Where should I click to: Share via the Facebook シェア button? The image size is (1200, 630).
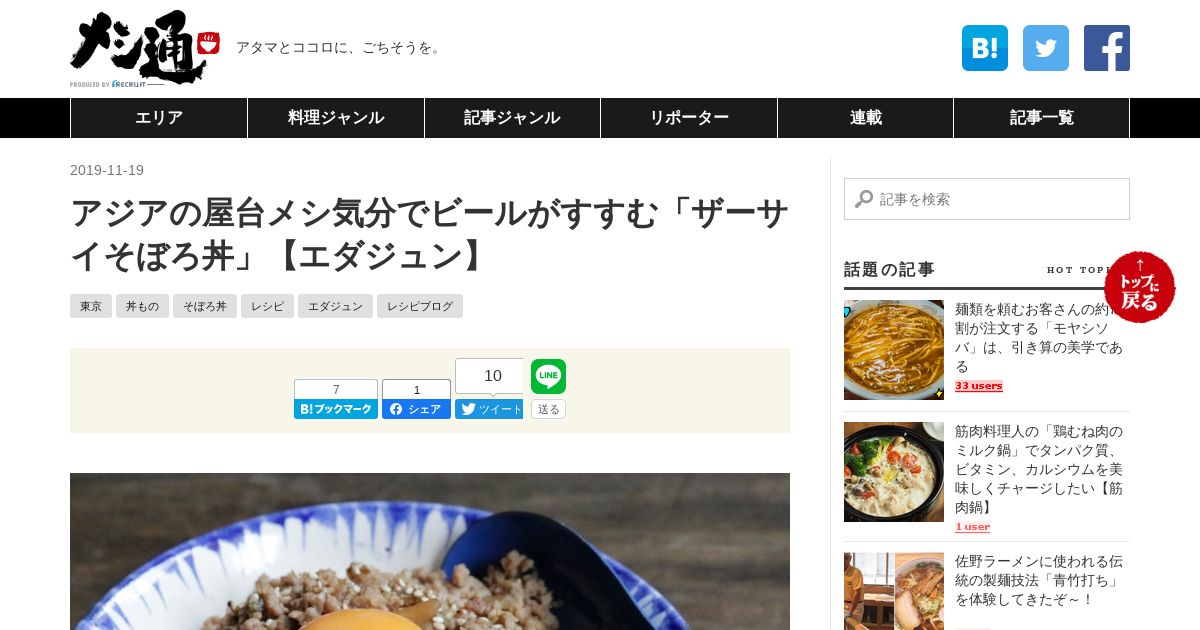click(x=416, y=409)
